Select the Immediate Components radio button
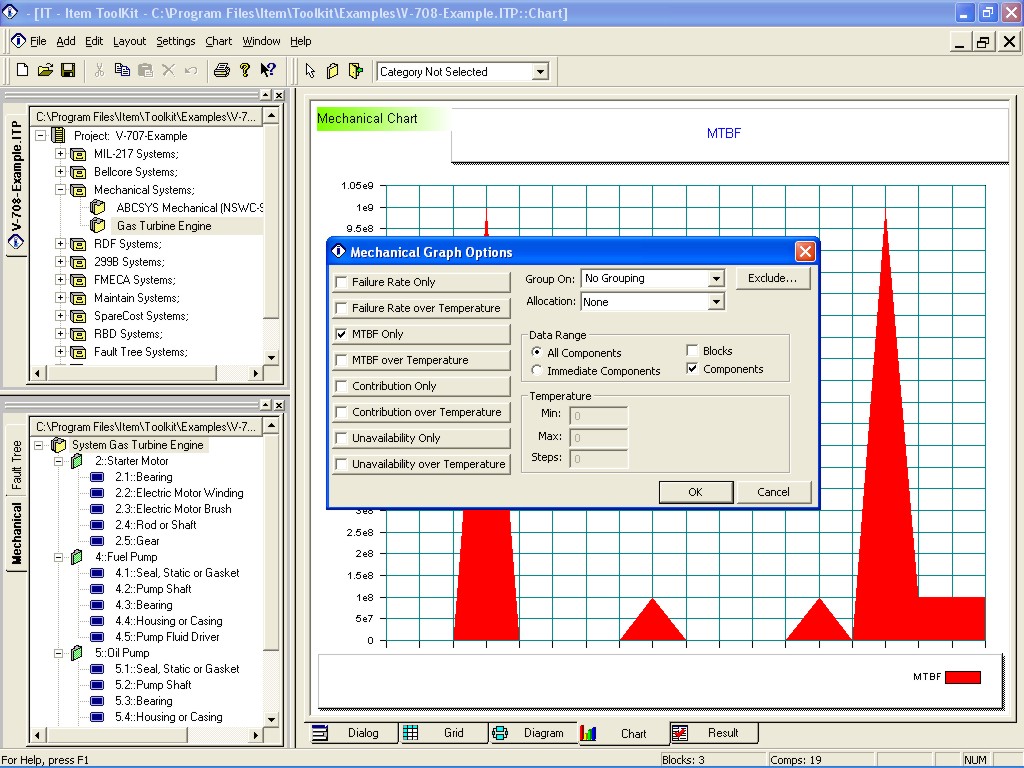 [537, 371]
